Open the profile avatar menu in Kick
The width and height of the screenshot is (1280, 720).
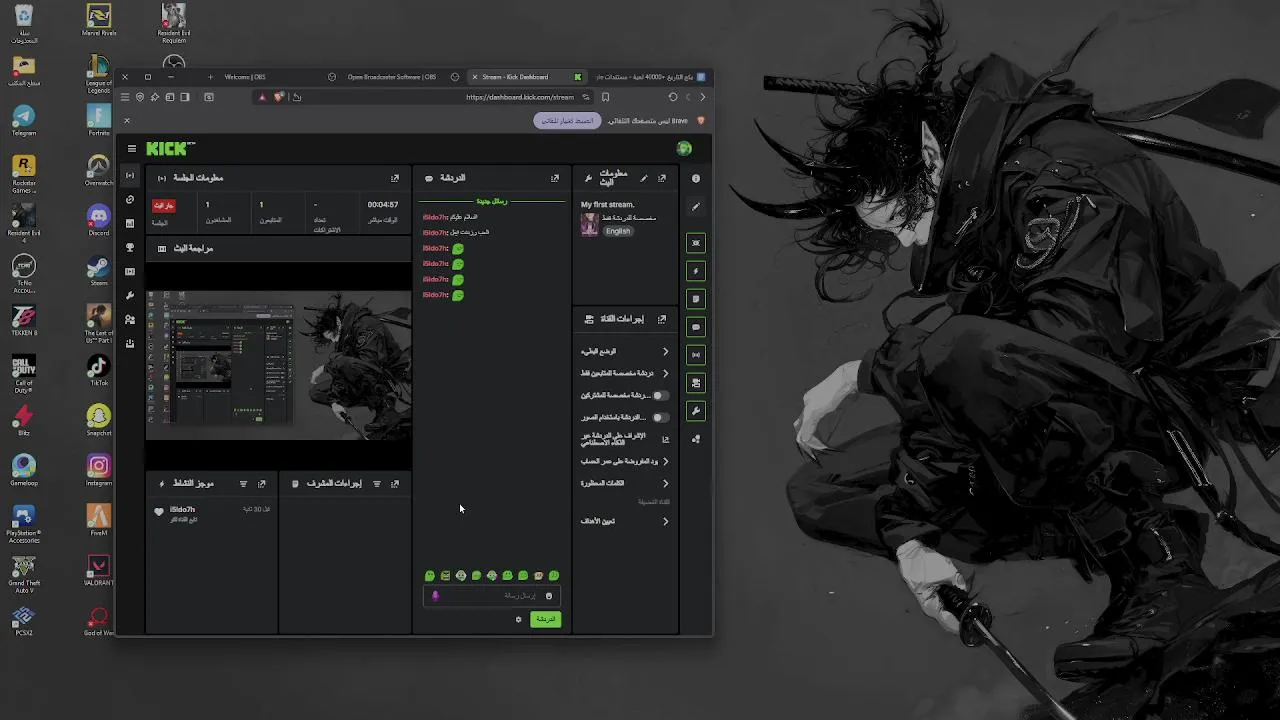point(684,149)
